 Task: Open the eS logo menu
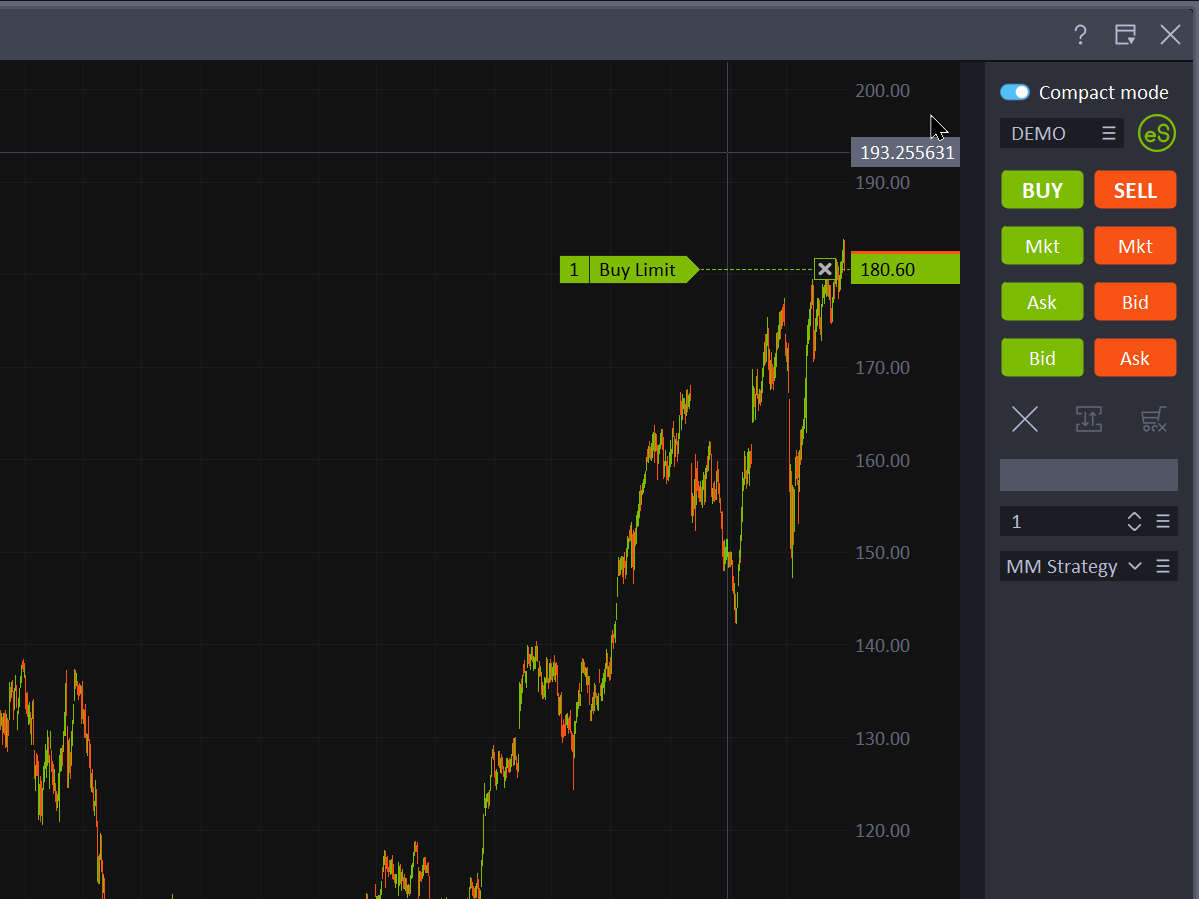click(1156, 133)
